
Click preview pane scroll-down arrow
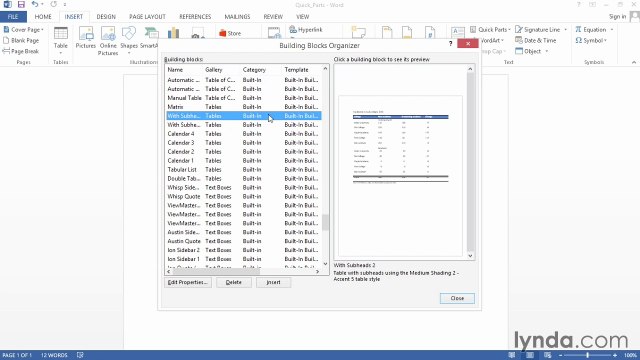pos(470,256)
